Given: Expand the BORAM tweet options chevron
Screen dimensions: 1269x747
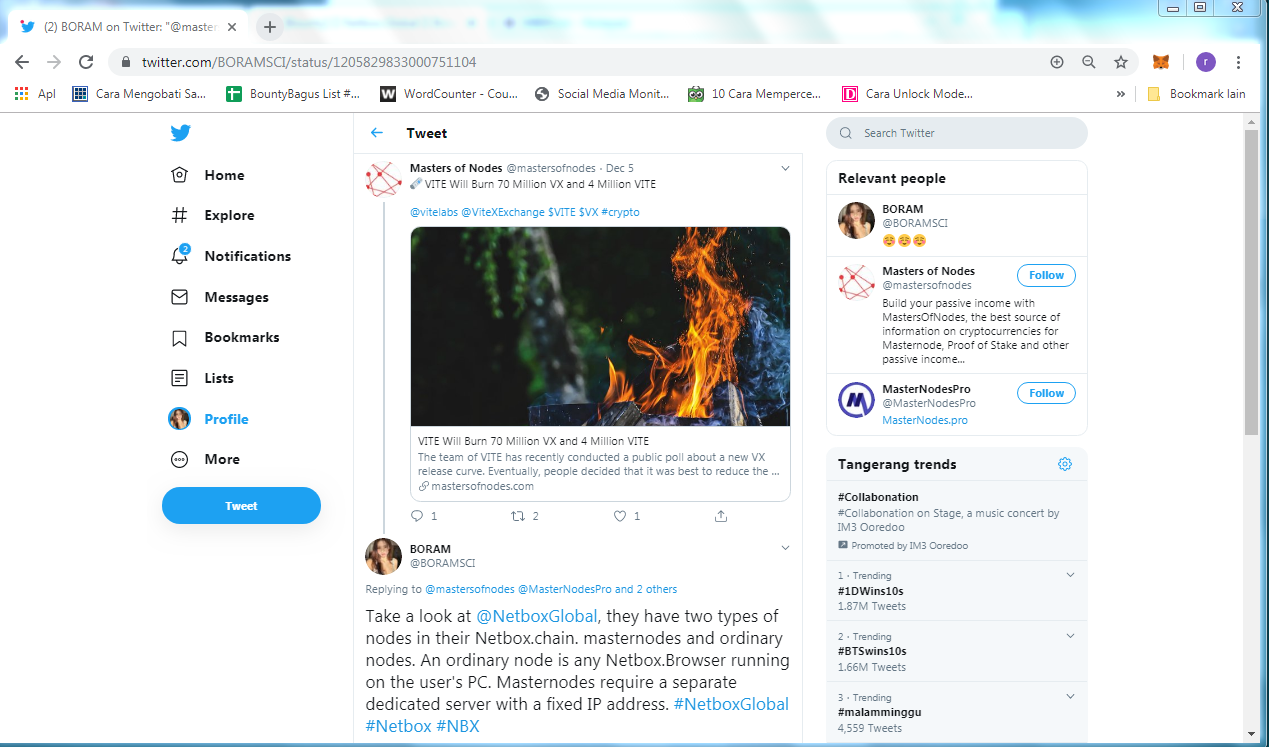Looking at the screenshot, I should [785, 548].
